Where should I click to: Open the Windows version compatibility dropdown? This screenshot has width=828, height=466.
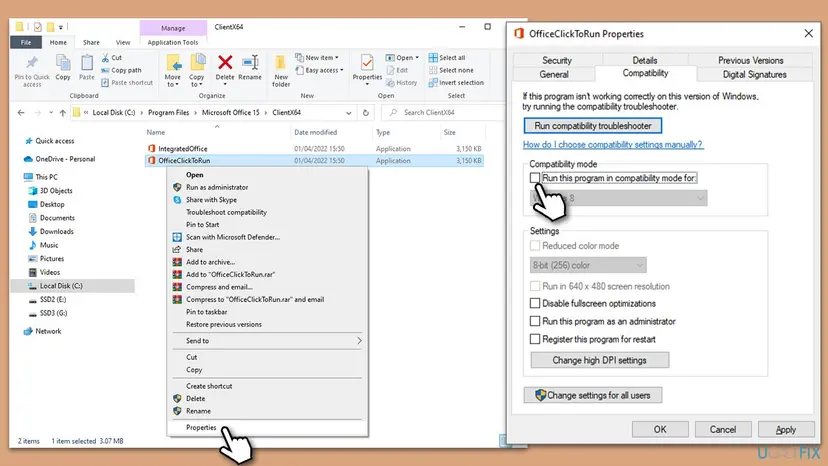click(x=618, y=198)
